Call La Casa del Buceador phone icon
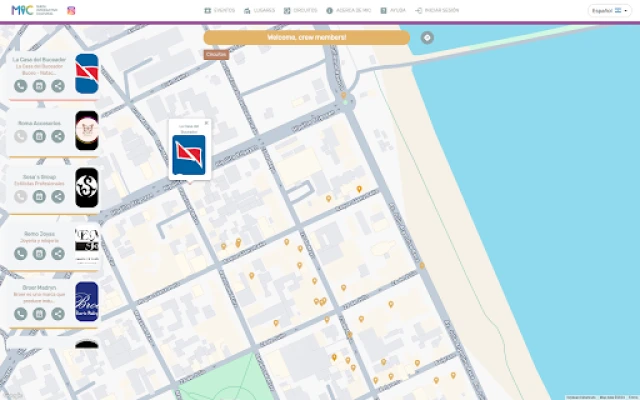Image resolution: width=640 pixels, height=400 pixels. coord(20,86)
